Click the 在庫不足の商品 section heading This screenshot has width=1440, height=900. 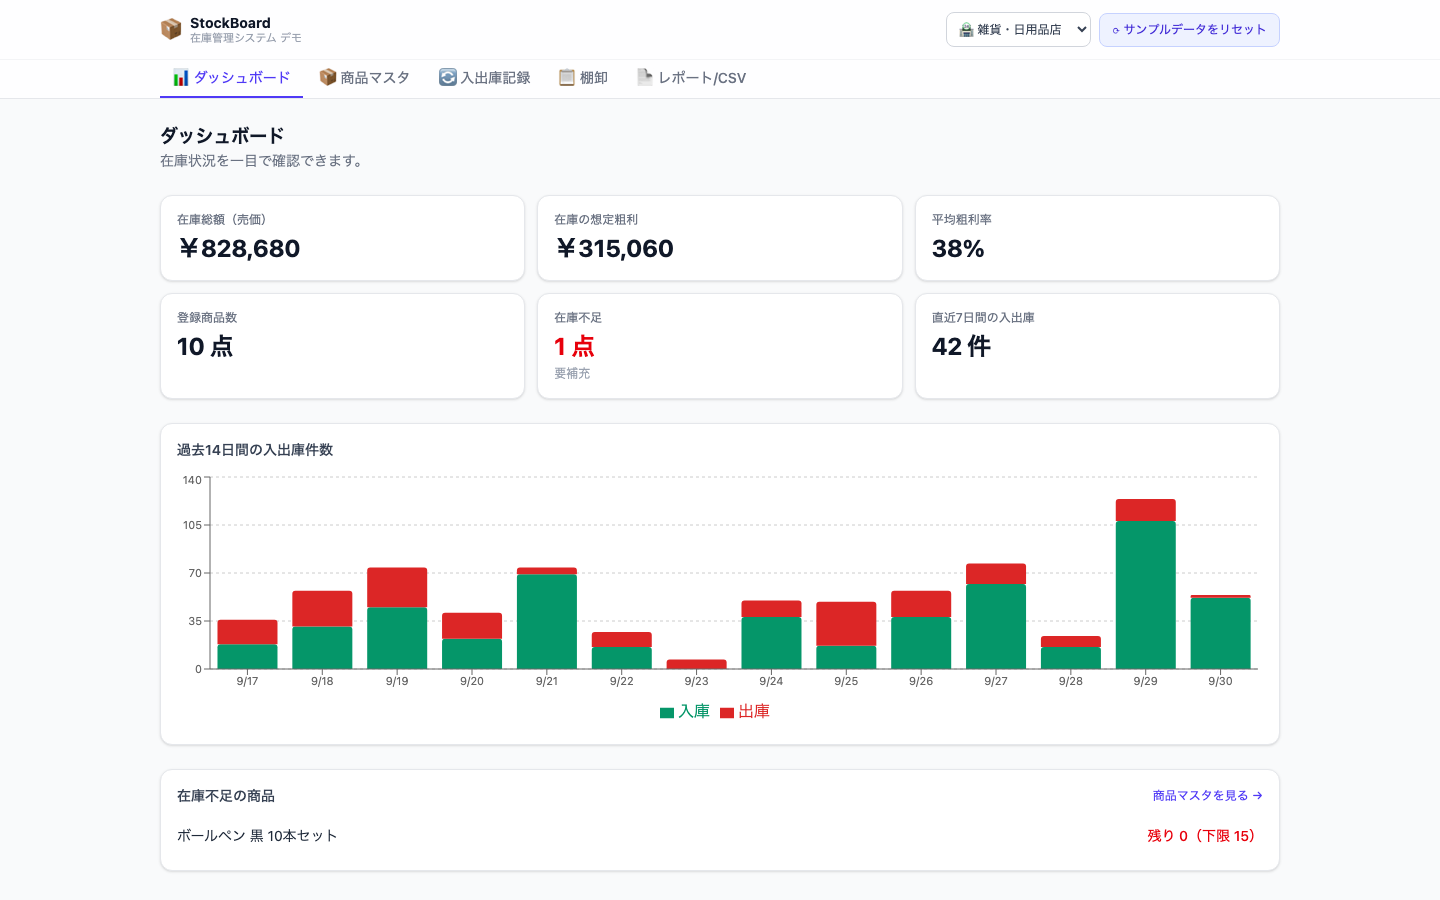[x=226, y=796]
